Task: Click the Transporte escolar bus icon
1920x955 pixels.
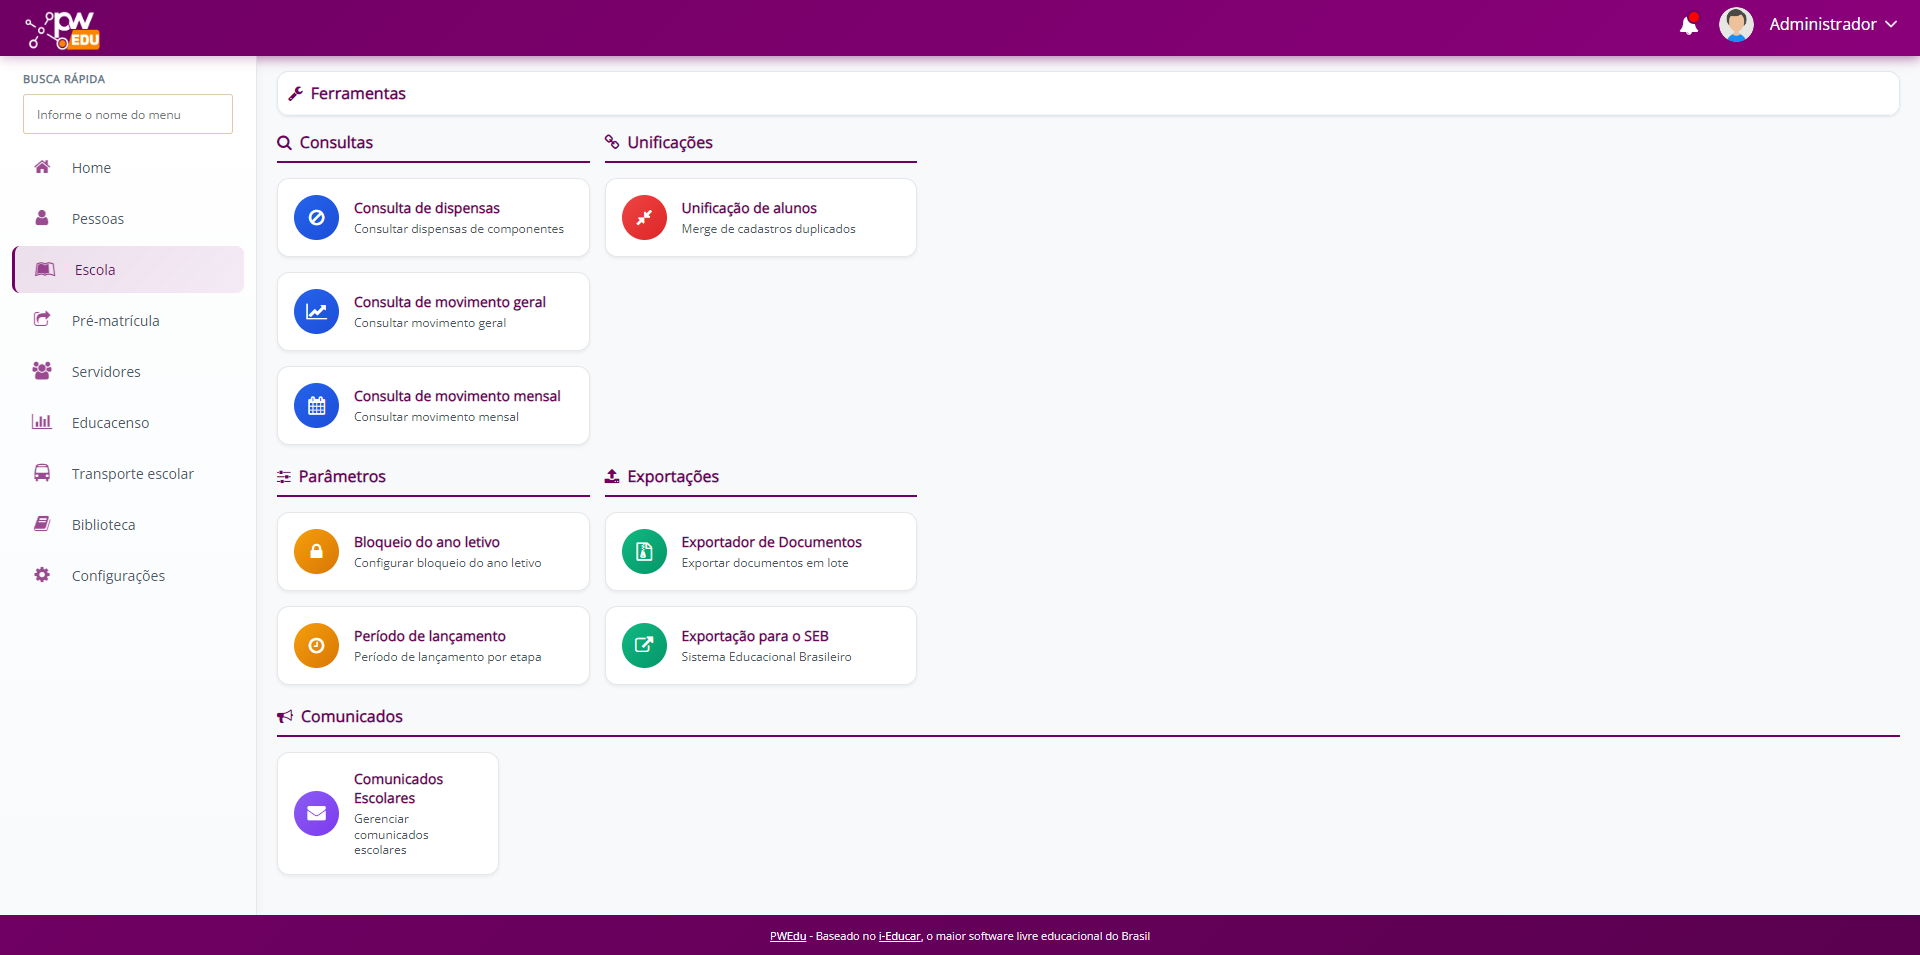Action: click(42, 473)
